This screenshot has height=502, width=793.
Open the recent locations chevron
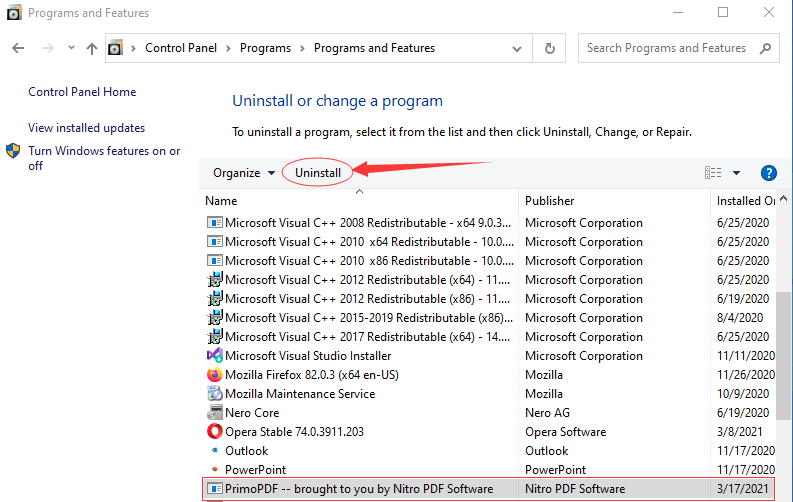pos(71,48)
